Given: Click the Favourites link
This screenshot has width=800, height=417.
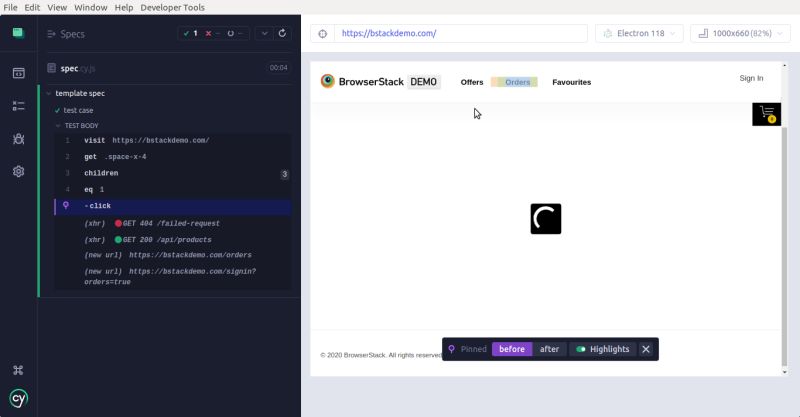Looking at the screenshot, I should click(x=571, y=82).
